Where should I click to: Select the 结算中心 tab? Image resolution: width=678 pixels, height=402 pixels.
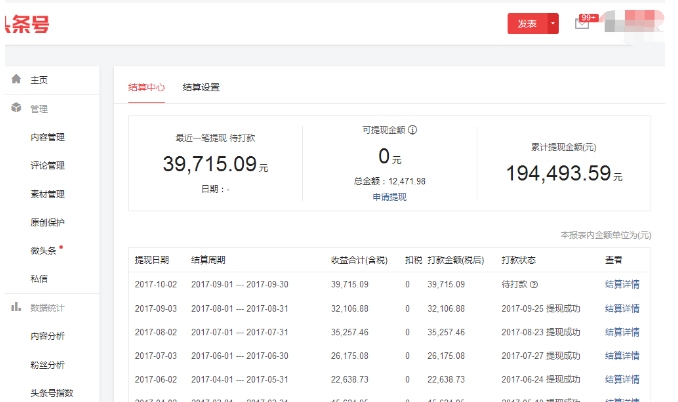tap(146, 87)
